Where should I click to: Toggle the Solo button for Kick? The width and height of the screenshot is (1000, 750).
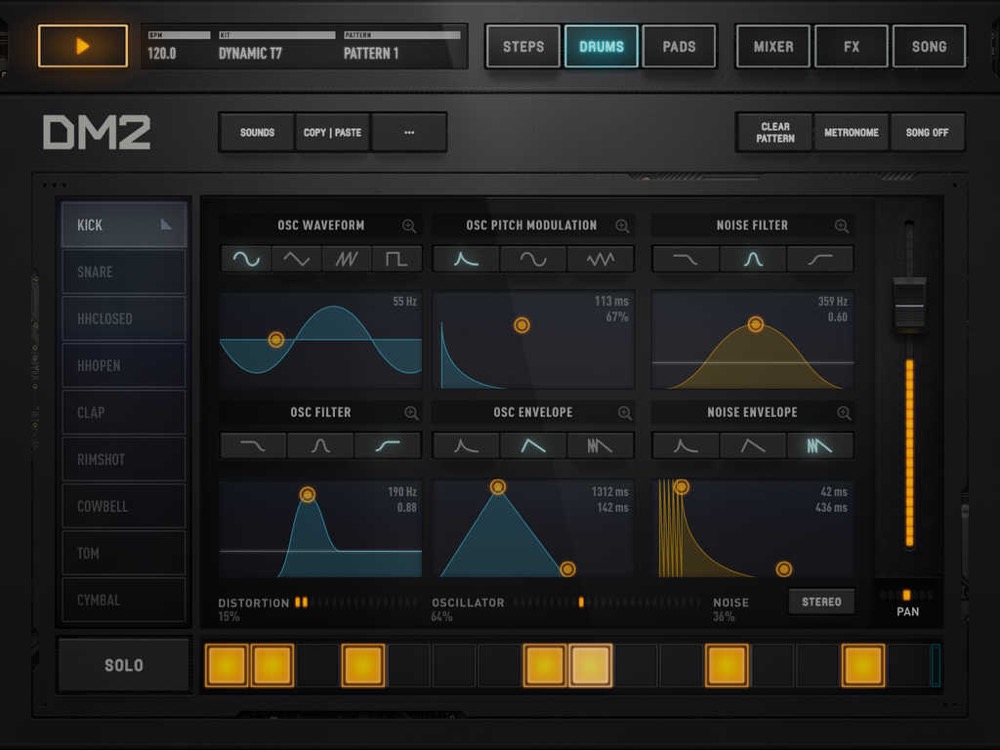(x=124, y=665)
